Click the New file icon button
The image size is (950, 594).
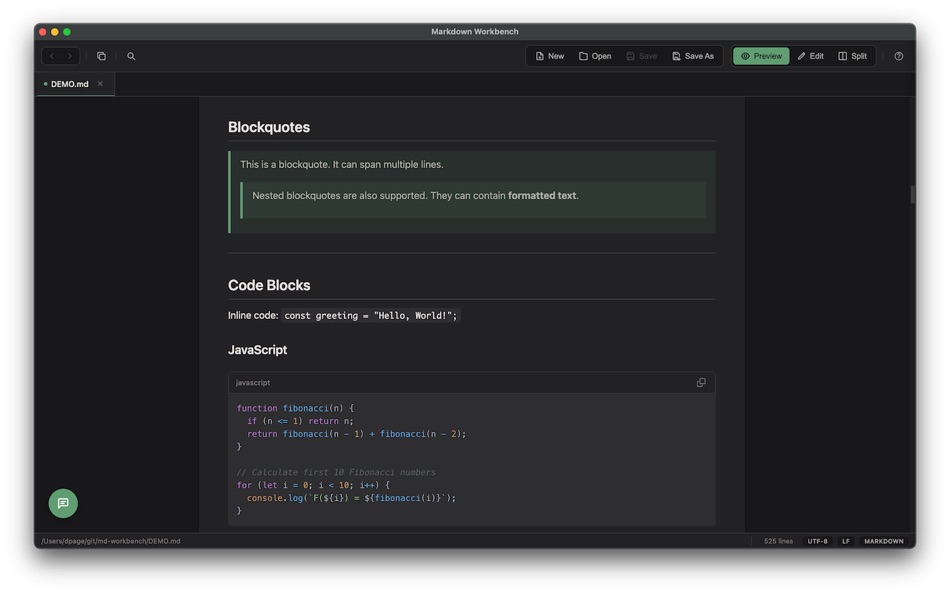(x=548, y=55)
